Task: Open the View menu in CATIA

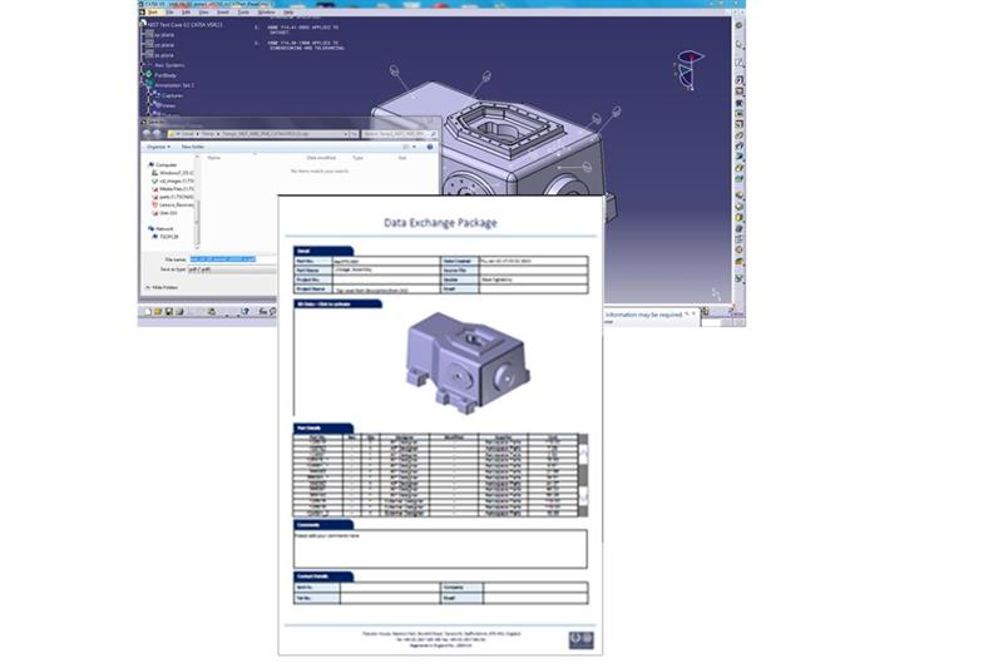Action: pos(203,12)
